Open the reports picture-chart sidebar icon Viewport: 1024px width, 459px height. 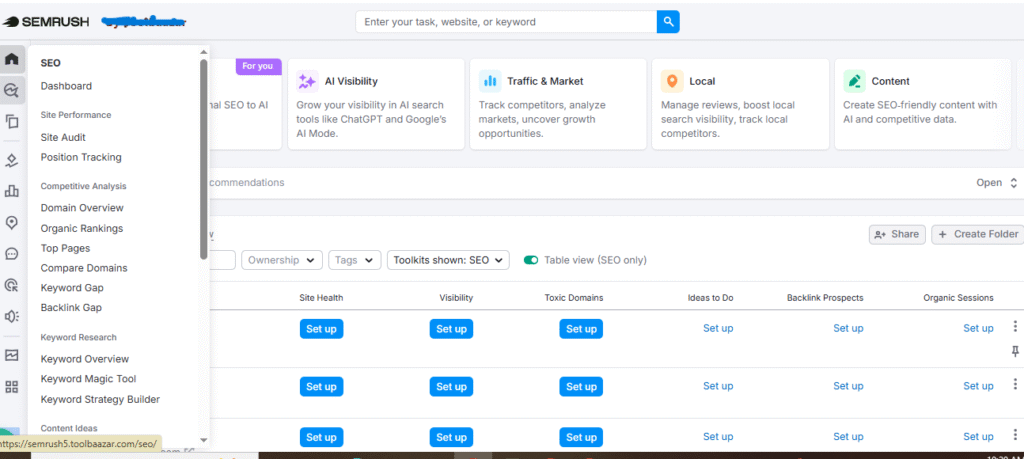11,355
